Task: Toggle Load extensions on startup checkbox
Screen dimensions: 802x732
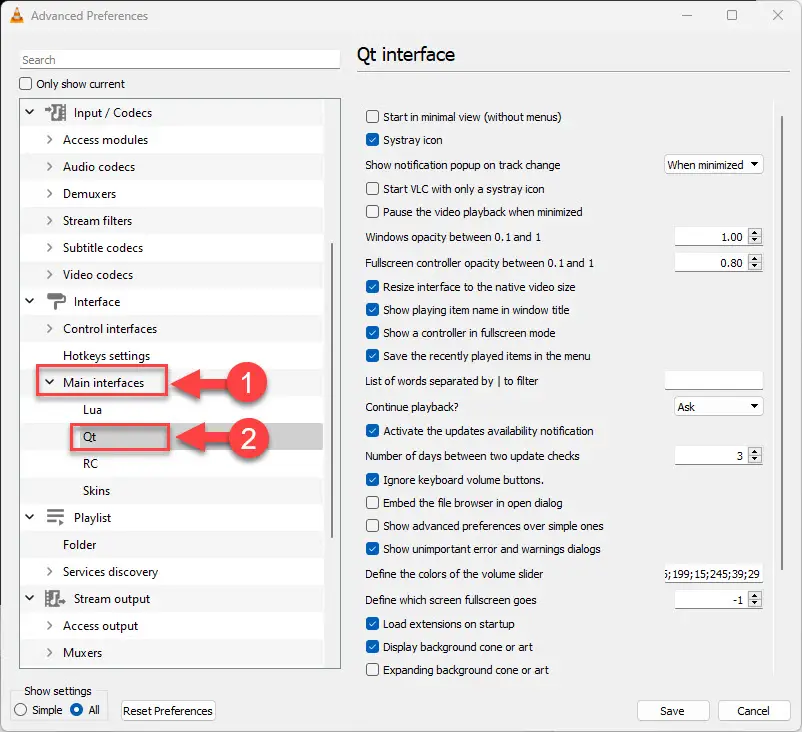Action: click(372, 624)
